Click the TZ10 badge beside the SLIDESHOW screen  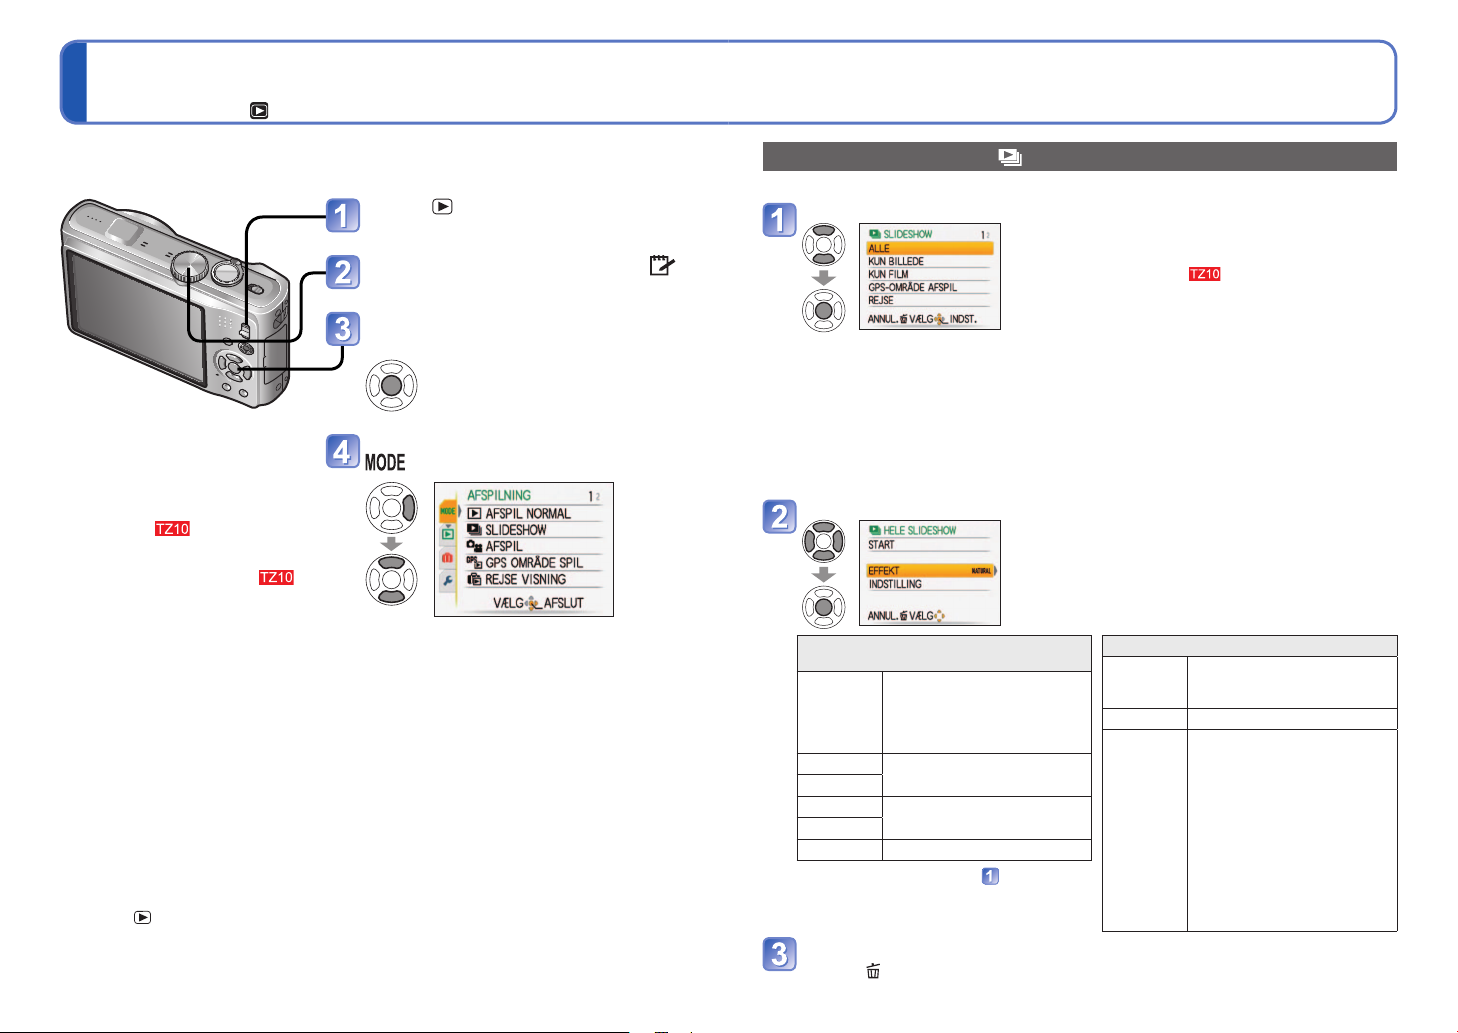[x=1204, y=274]
